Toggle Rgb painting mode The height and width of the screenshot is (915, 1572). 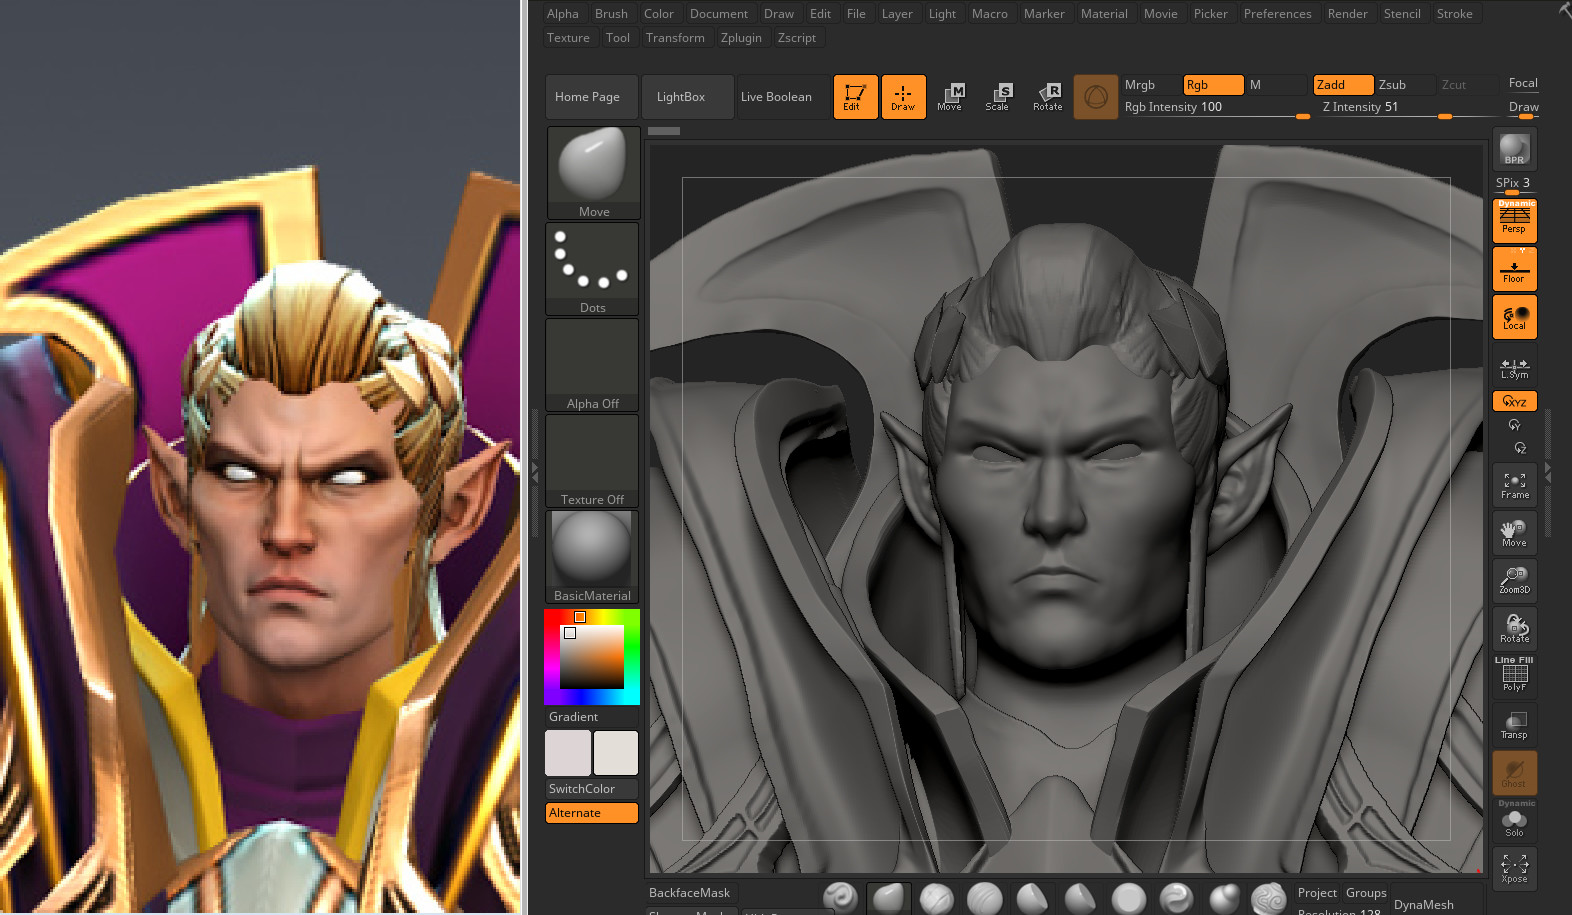point(1213,85)
